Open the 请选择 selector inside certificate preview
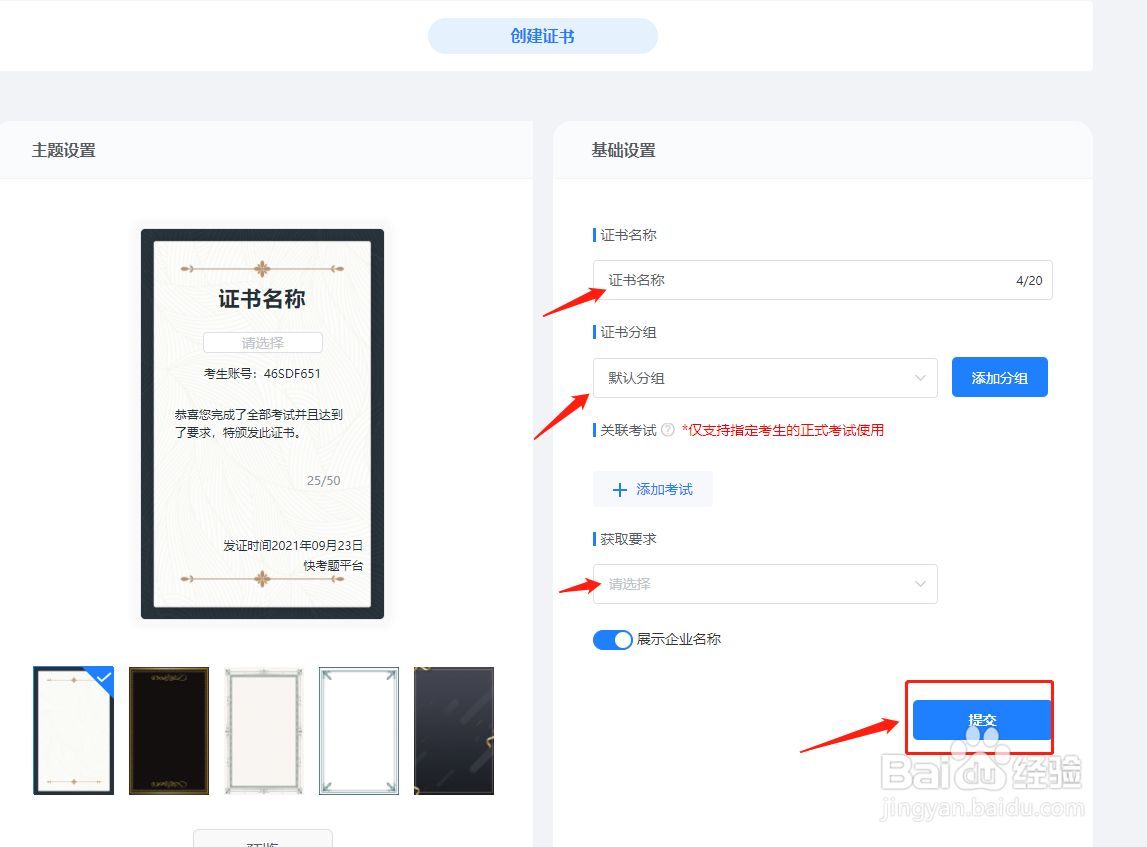1147x847 pixels. click(x=262, y=342)
